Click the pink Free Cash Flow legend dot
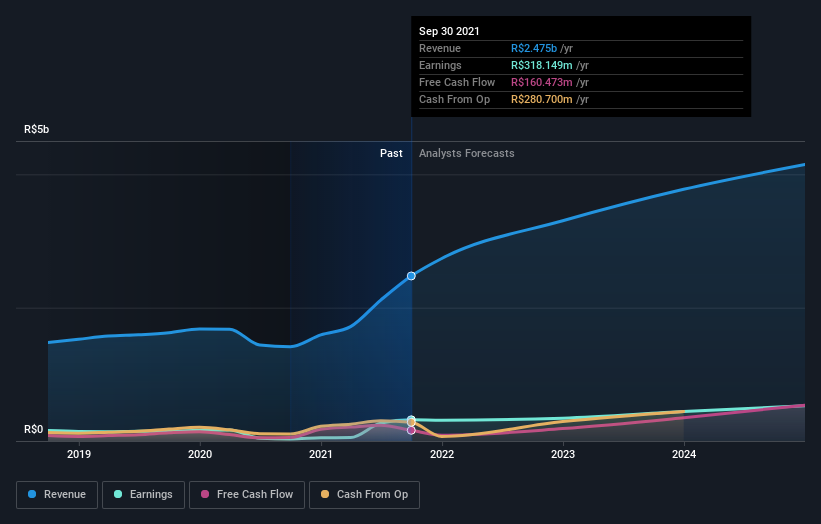Screen dimensions: 821x524 (205, 494)
